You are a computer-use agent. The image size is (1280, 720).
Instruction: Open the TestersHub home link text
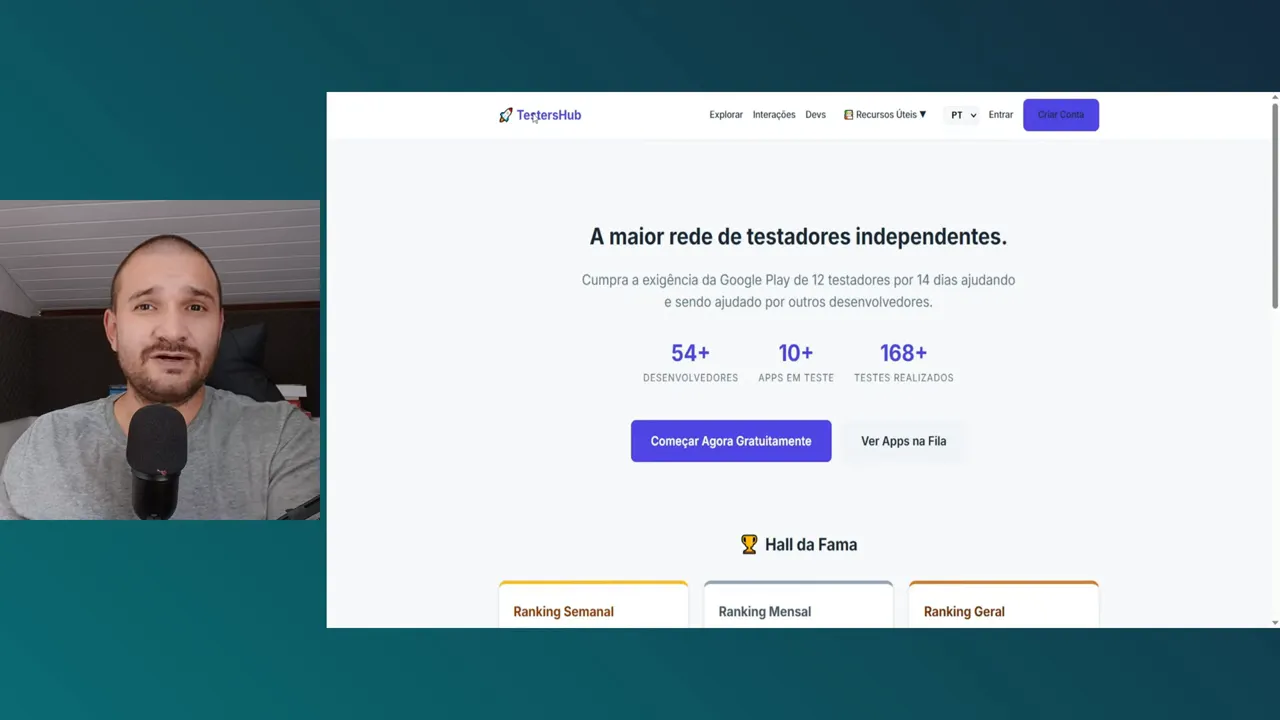(549, 115)
